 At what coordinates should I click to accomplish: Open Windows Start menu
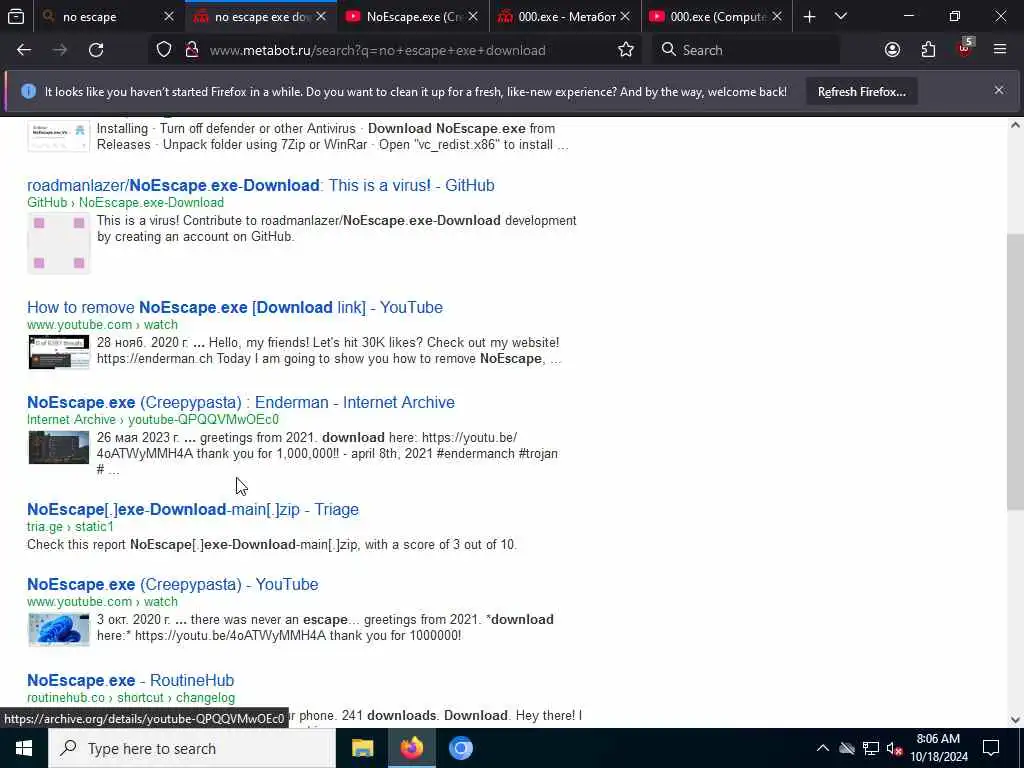(x=24, y=748)
